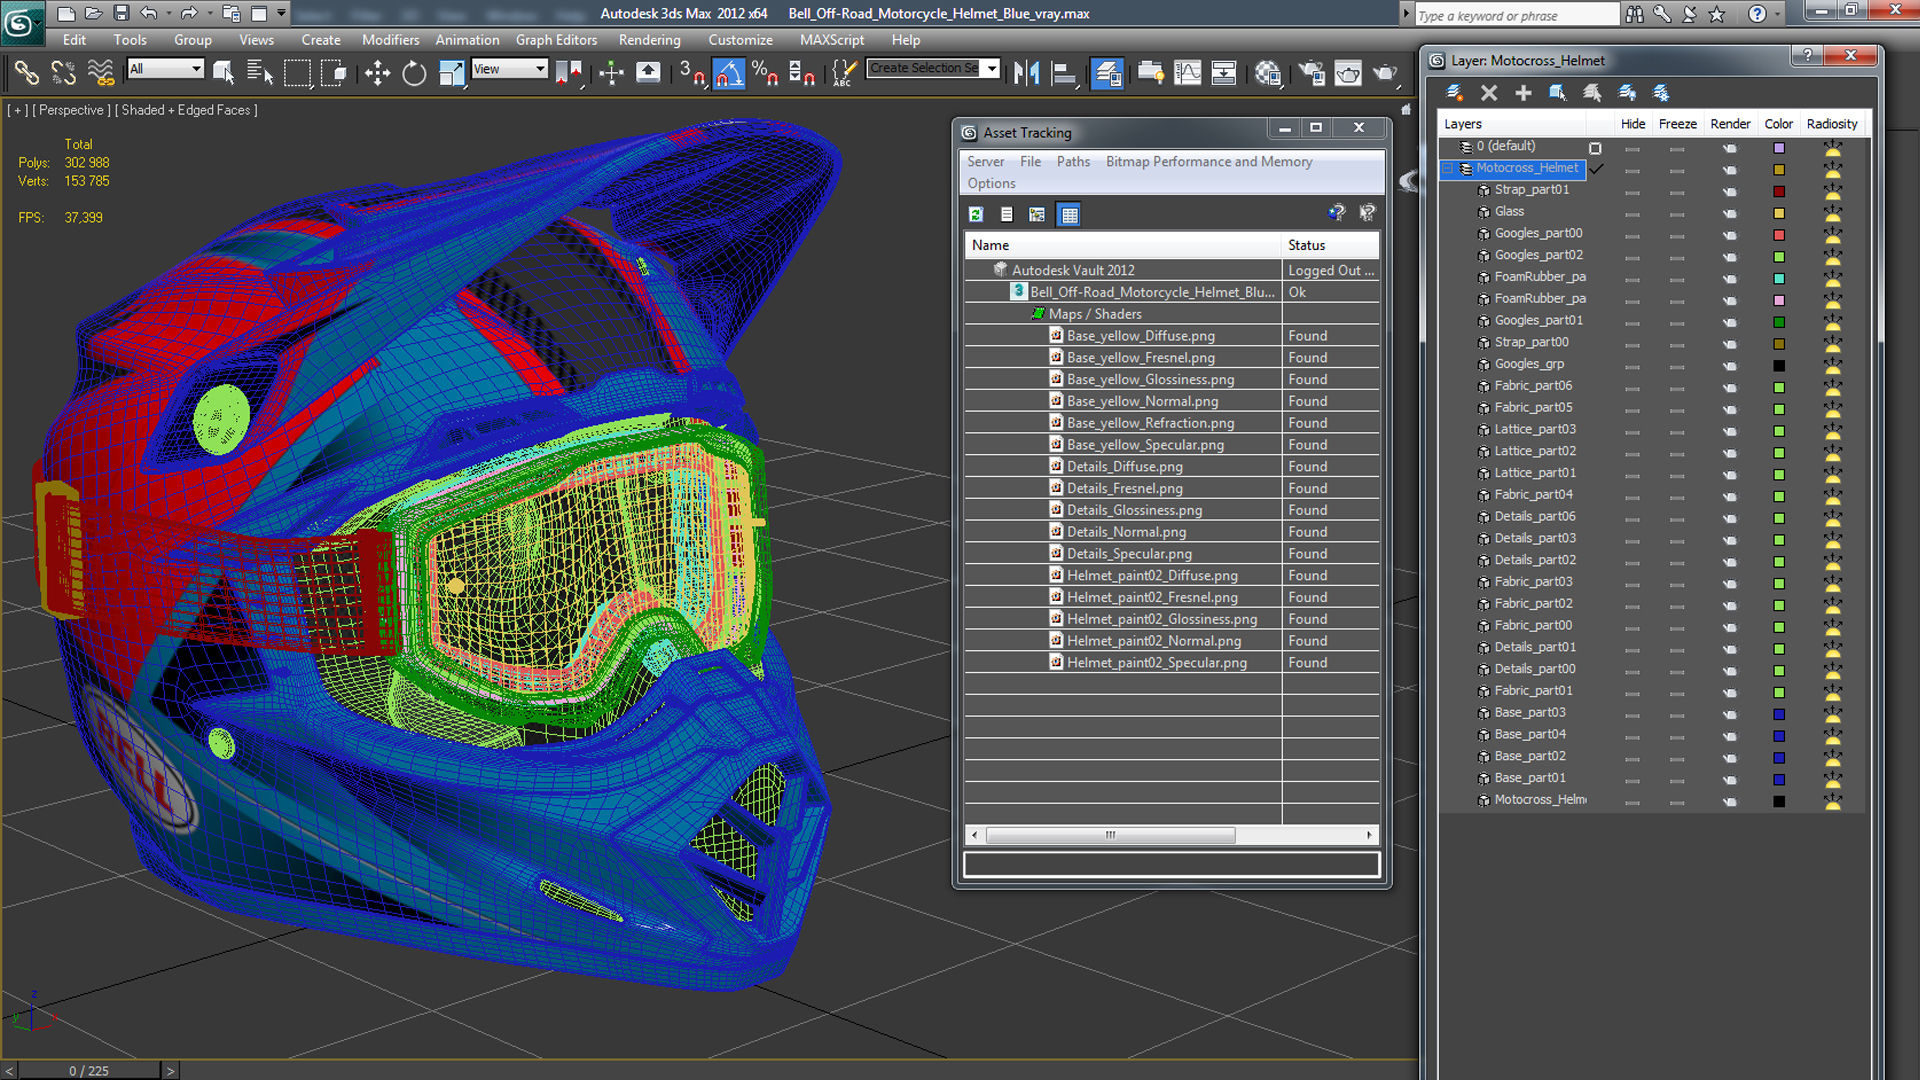Switch Asset Tracking to table view
1920x1080 pixels.
pyautogui.click(x=1069, y=214)
